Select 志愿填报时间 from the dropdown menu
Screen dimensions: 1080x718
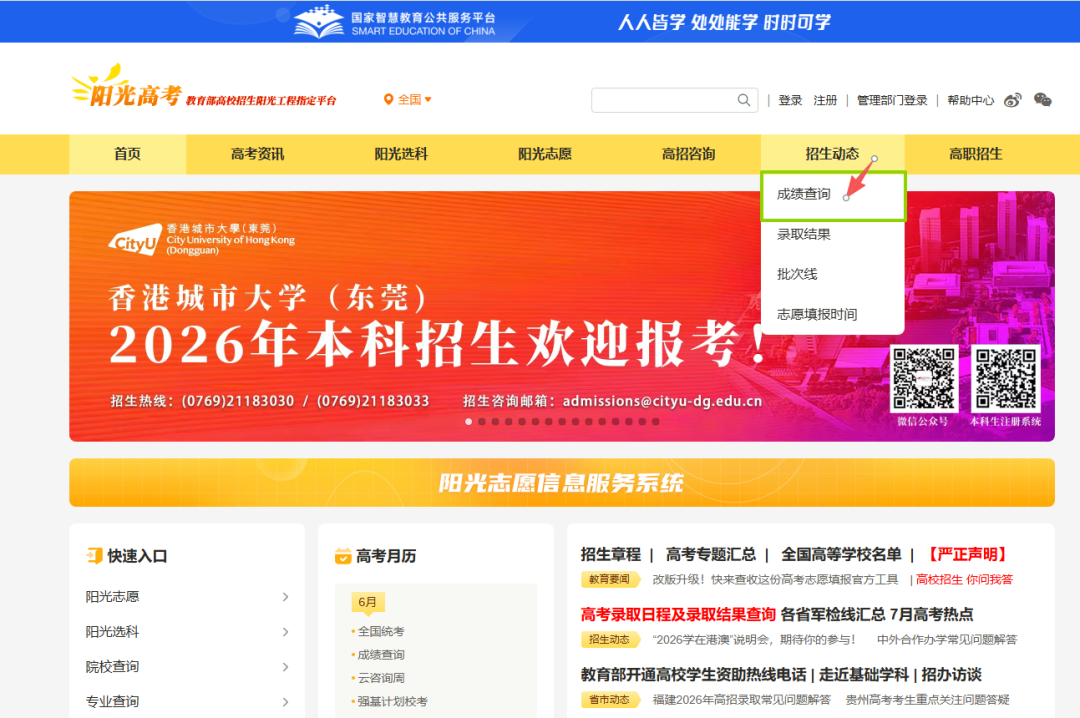pos(833,314)
